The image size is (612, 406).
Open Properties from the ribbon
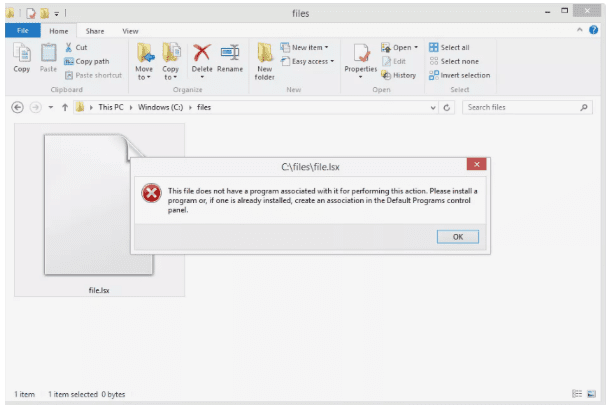click(360, 58)
